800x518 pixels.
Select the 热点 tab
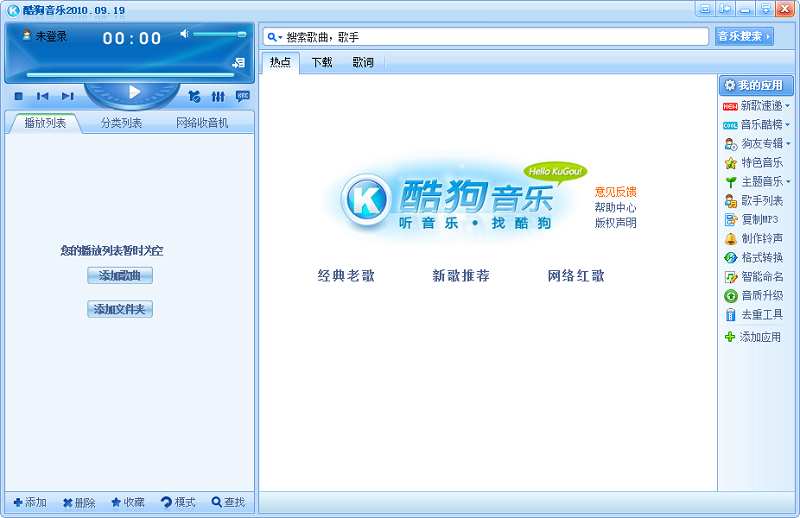point(280,62)
